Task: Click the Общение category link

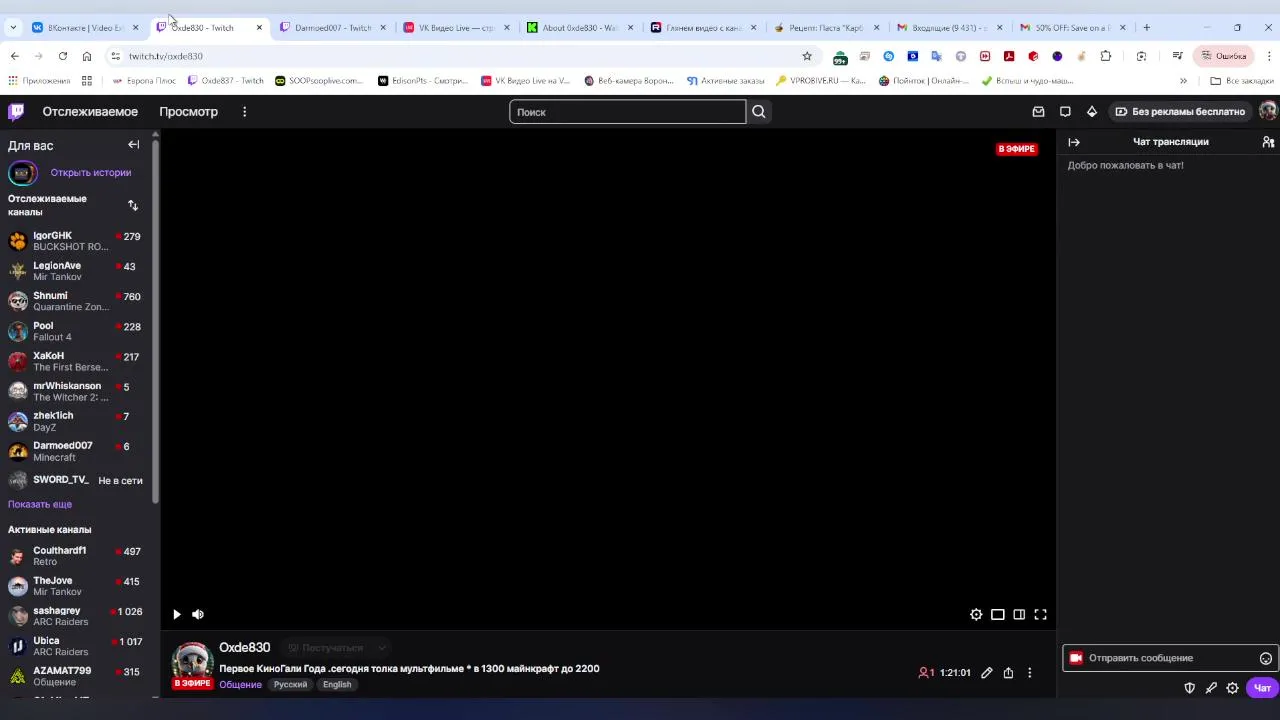Action: pyautogui.click(x=240, y=685)
